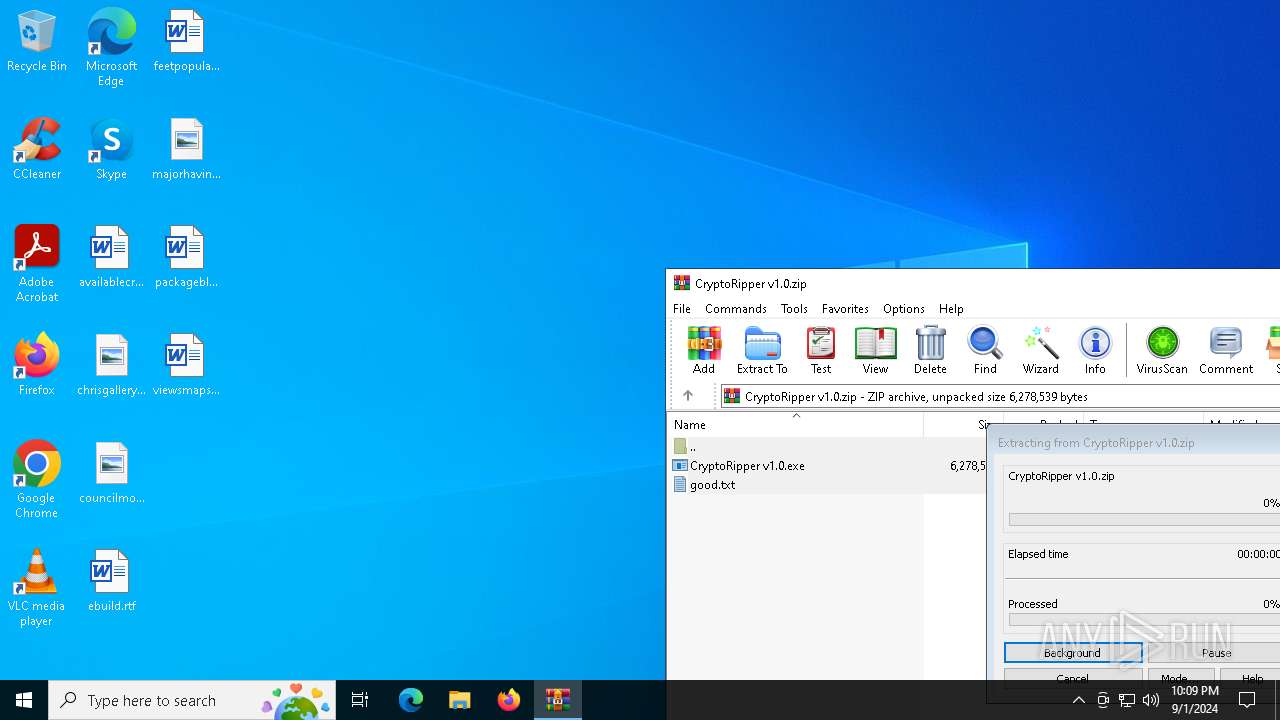
Task: Select Adobe Acrobat desktop icon
Action: coord(37,264)
